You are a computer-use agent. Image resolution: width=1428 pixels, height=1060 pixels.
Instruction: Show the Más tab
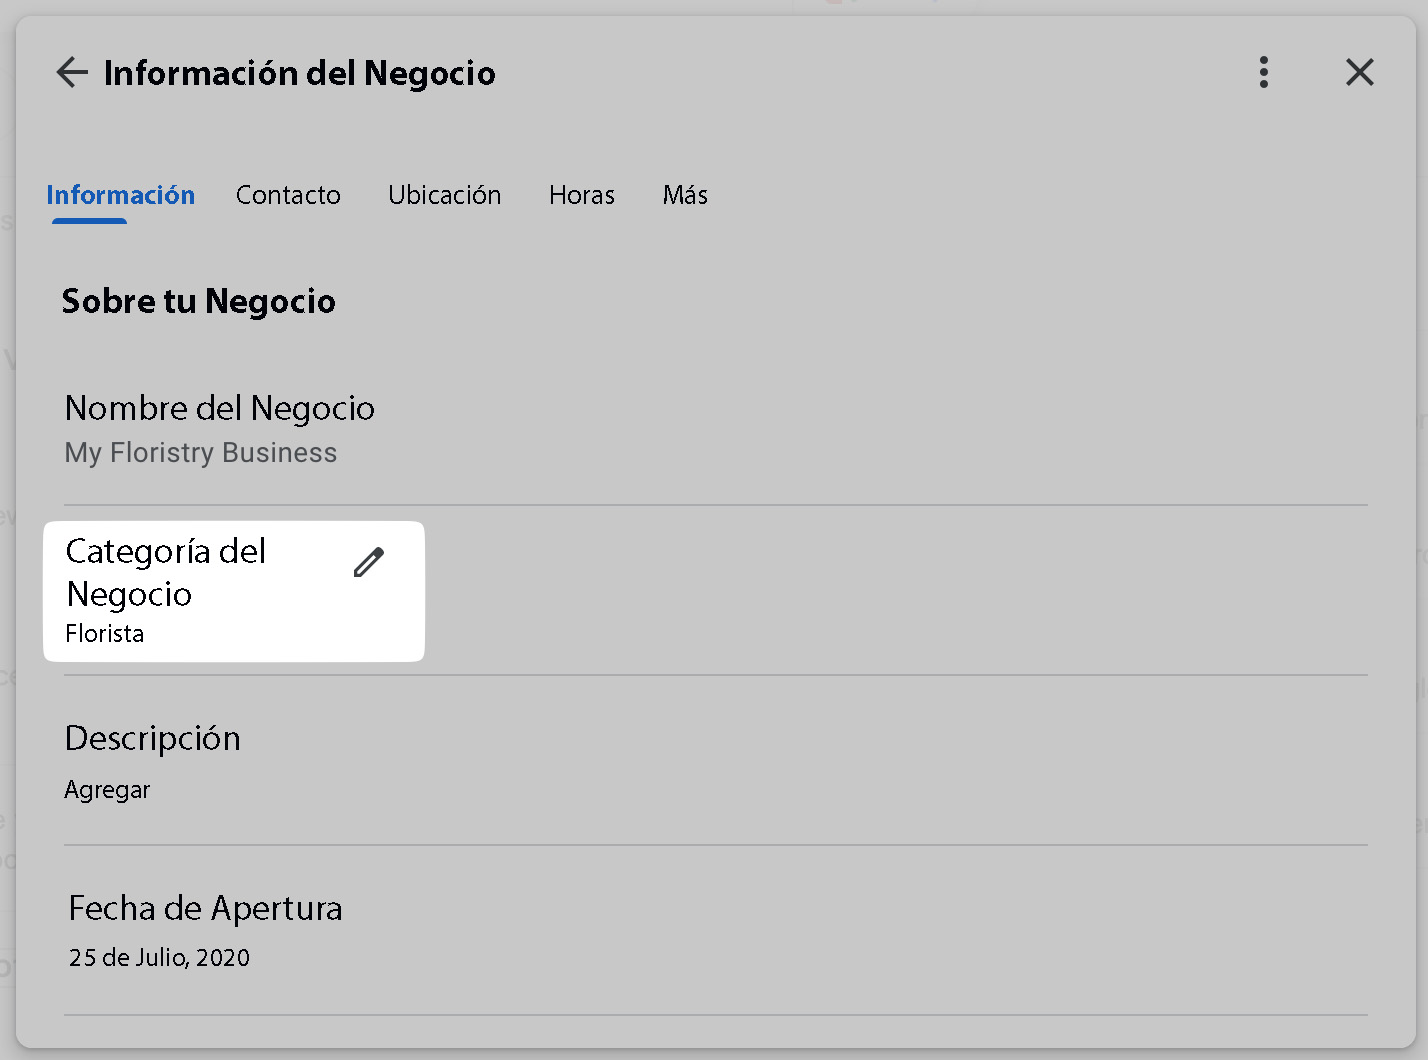coord(685,195)
